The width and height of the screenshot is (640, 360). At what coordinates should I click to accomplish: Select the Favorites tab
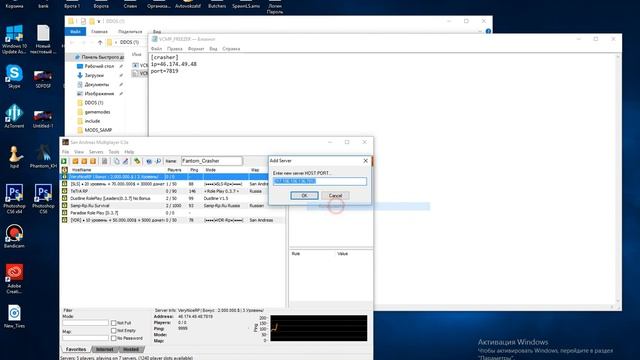point(76,349)
